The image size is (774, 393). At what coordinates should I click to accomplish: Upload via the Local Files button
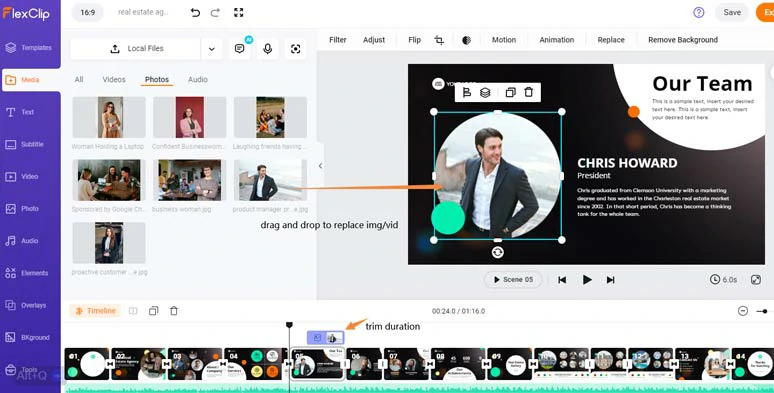pyautogui.click(x=136, y=49)
